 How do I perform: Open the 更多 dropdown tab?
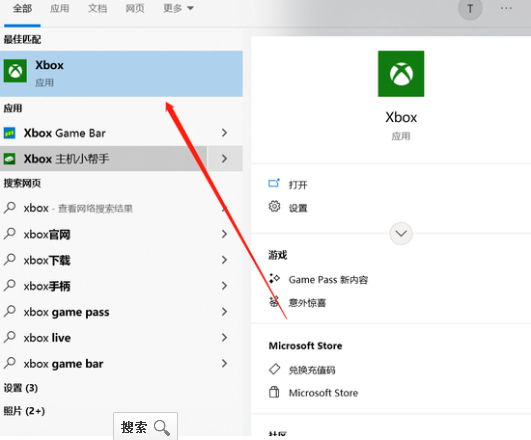click(178, 8)
